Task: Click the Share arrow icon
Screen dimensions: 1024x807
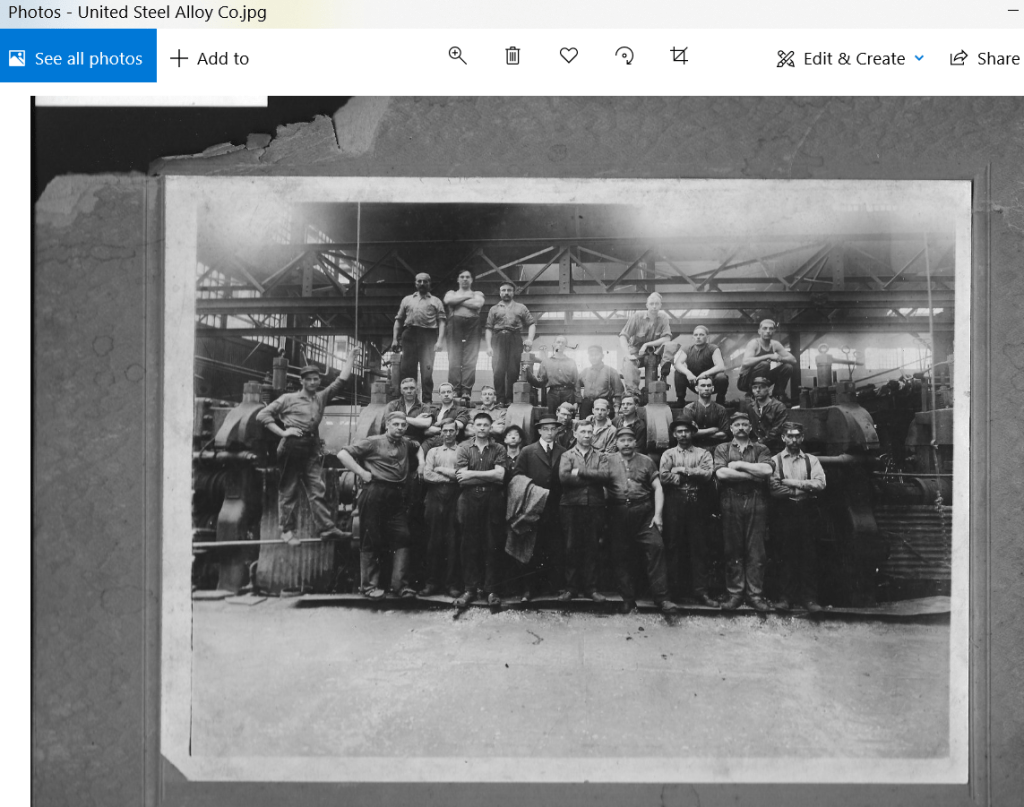Action: [x=959, y=58]
